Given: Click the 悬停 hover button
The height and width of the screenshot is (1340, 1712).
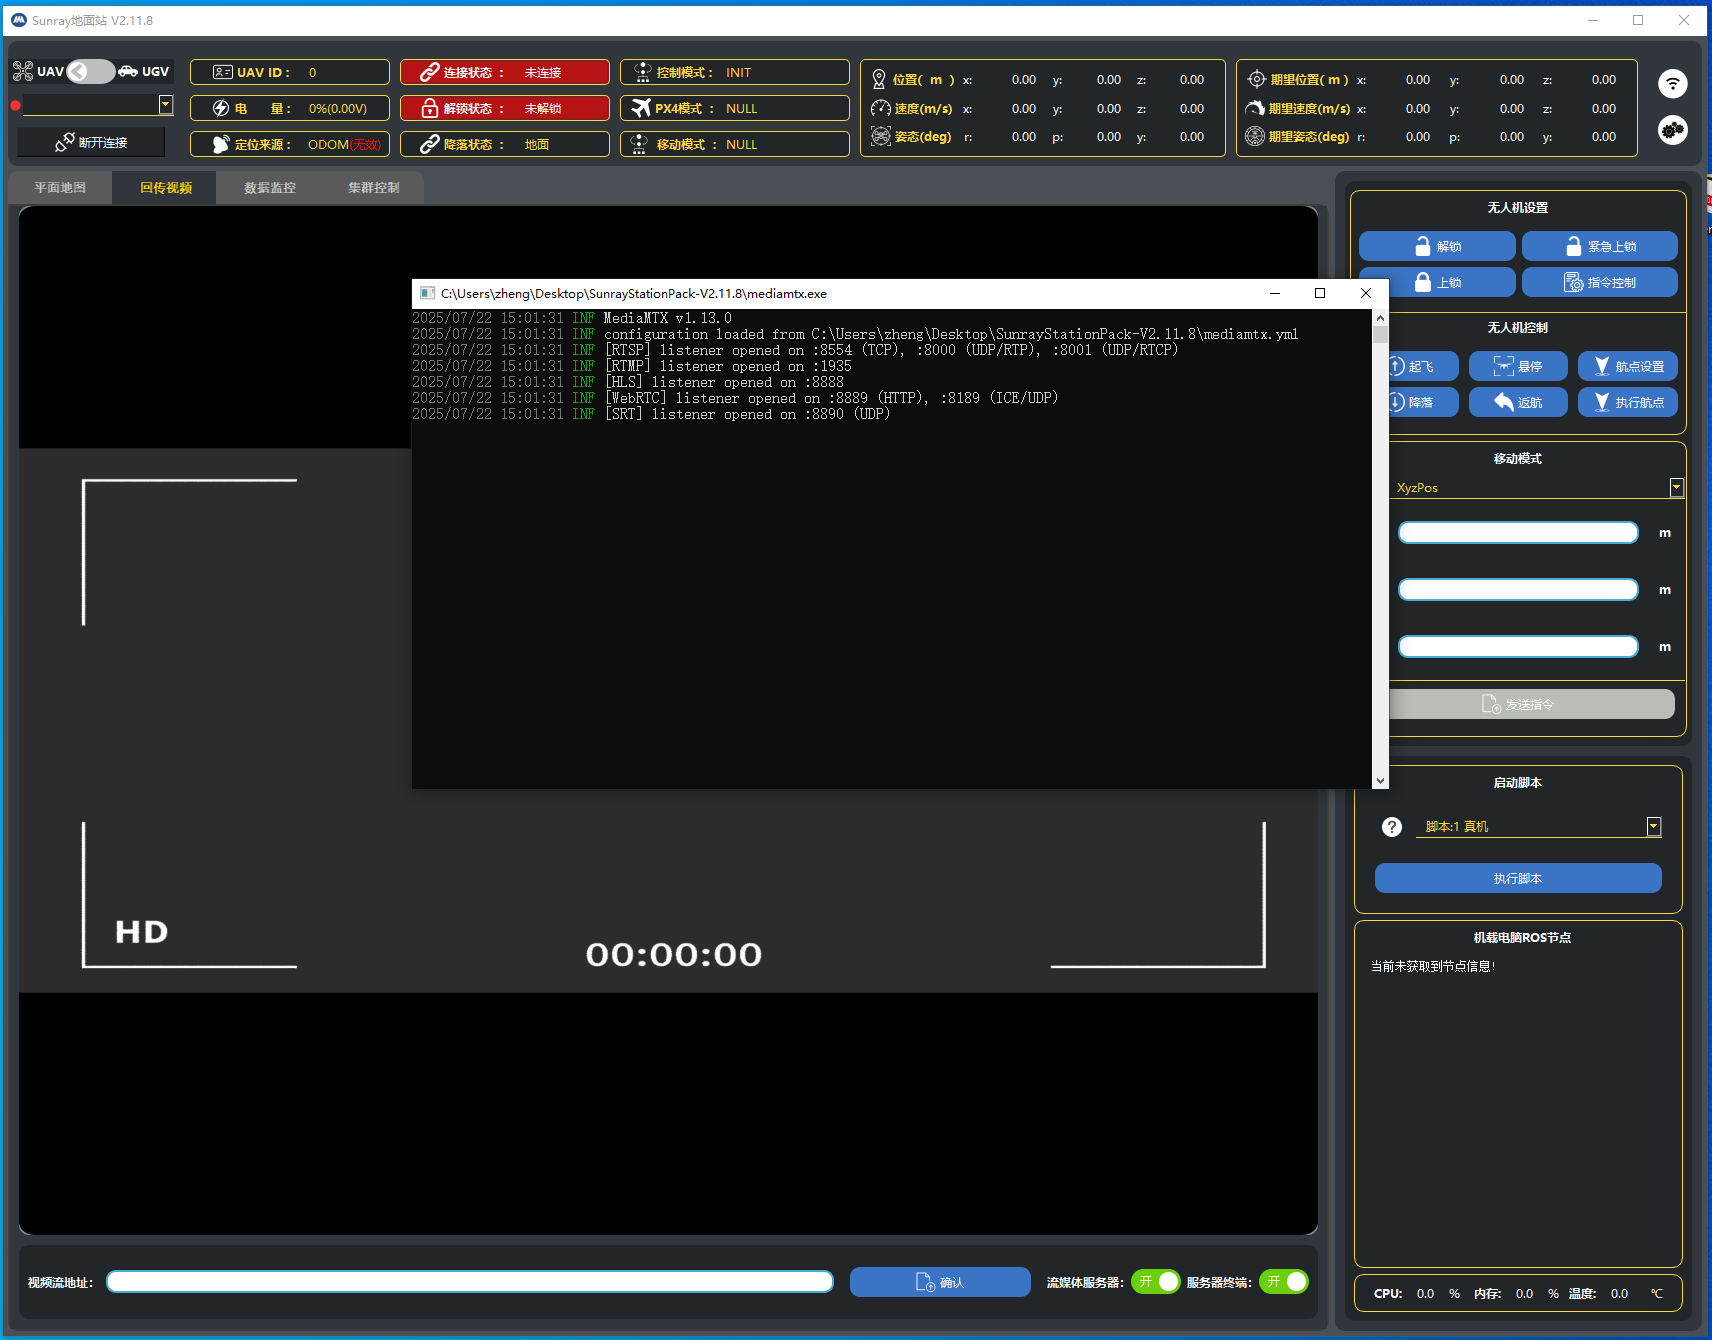Looking at the screenshot, I should (x=1517, y=367).
